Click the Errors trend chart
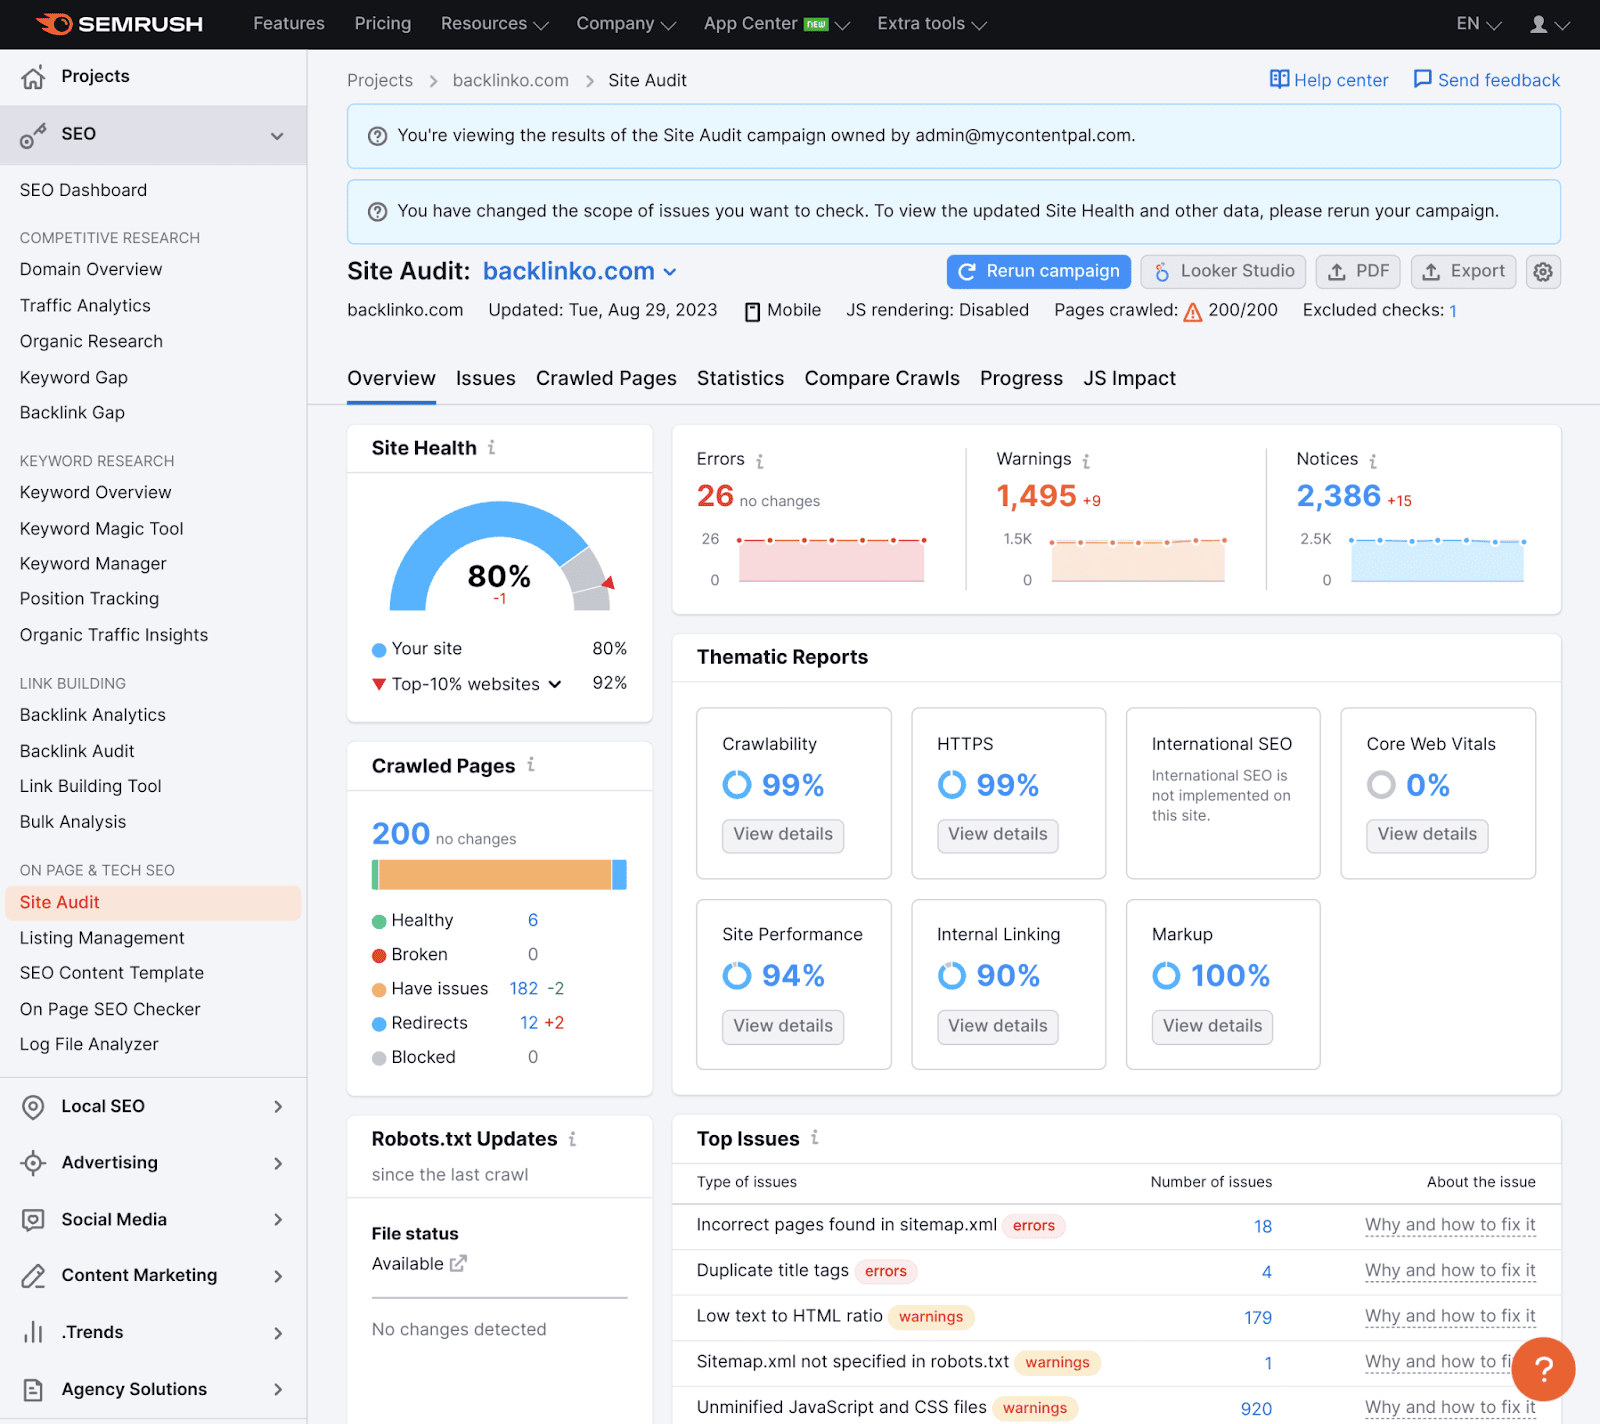 831,559
